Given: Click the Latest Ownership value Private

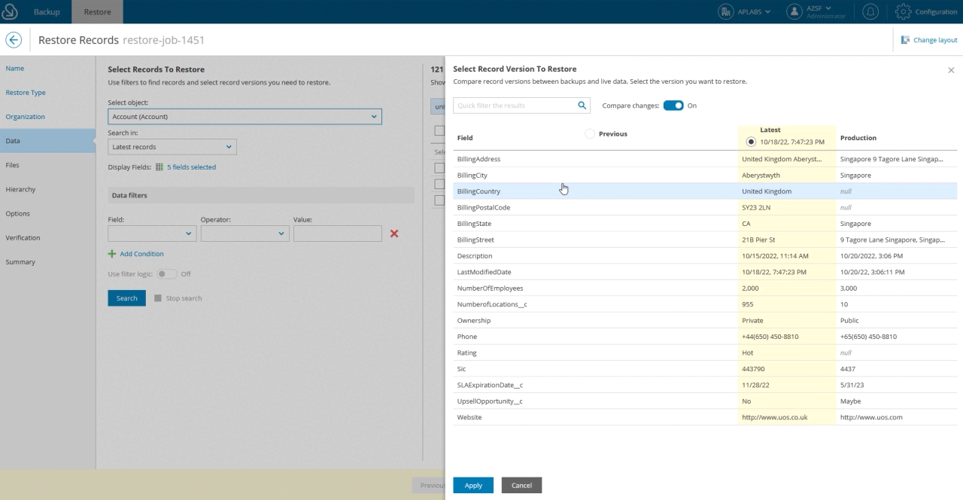Looking at the screenshot, I should coord(752,321).
